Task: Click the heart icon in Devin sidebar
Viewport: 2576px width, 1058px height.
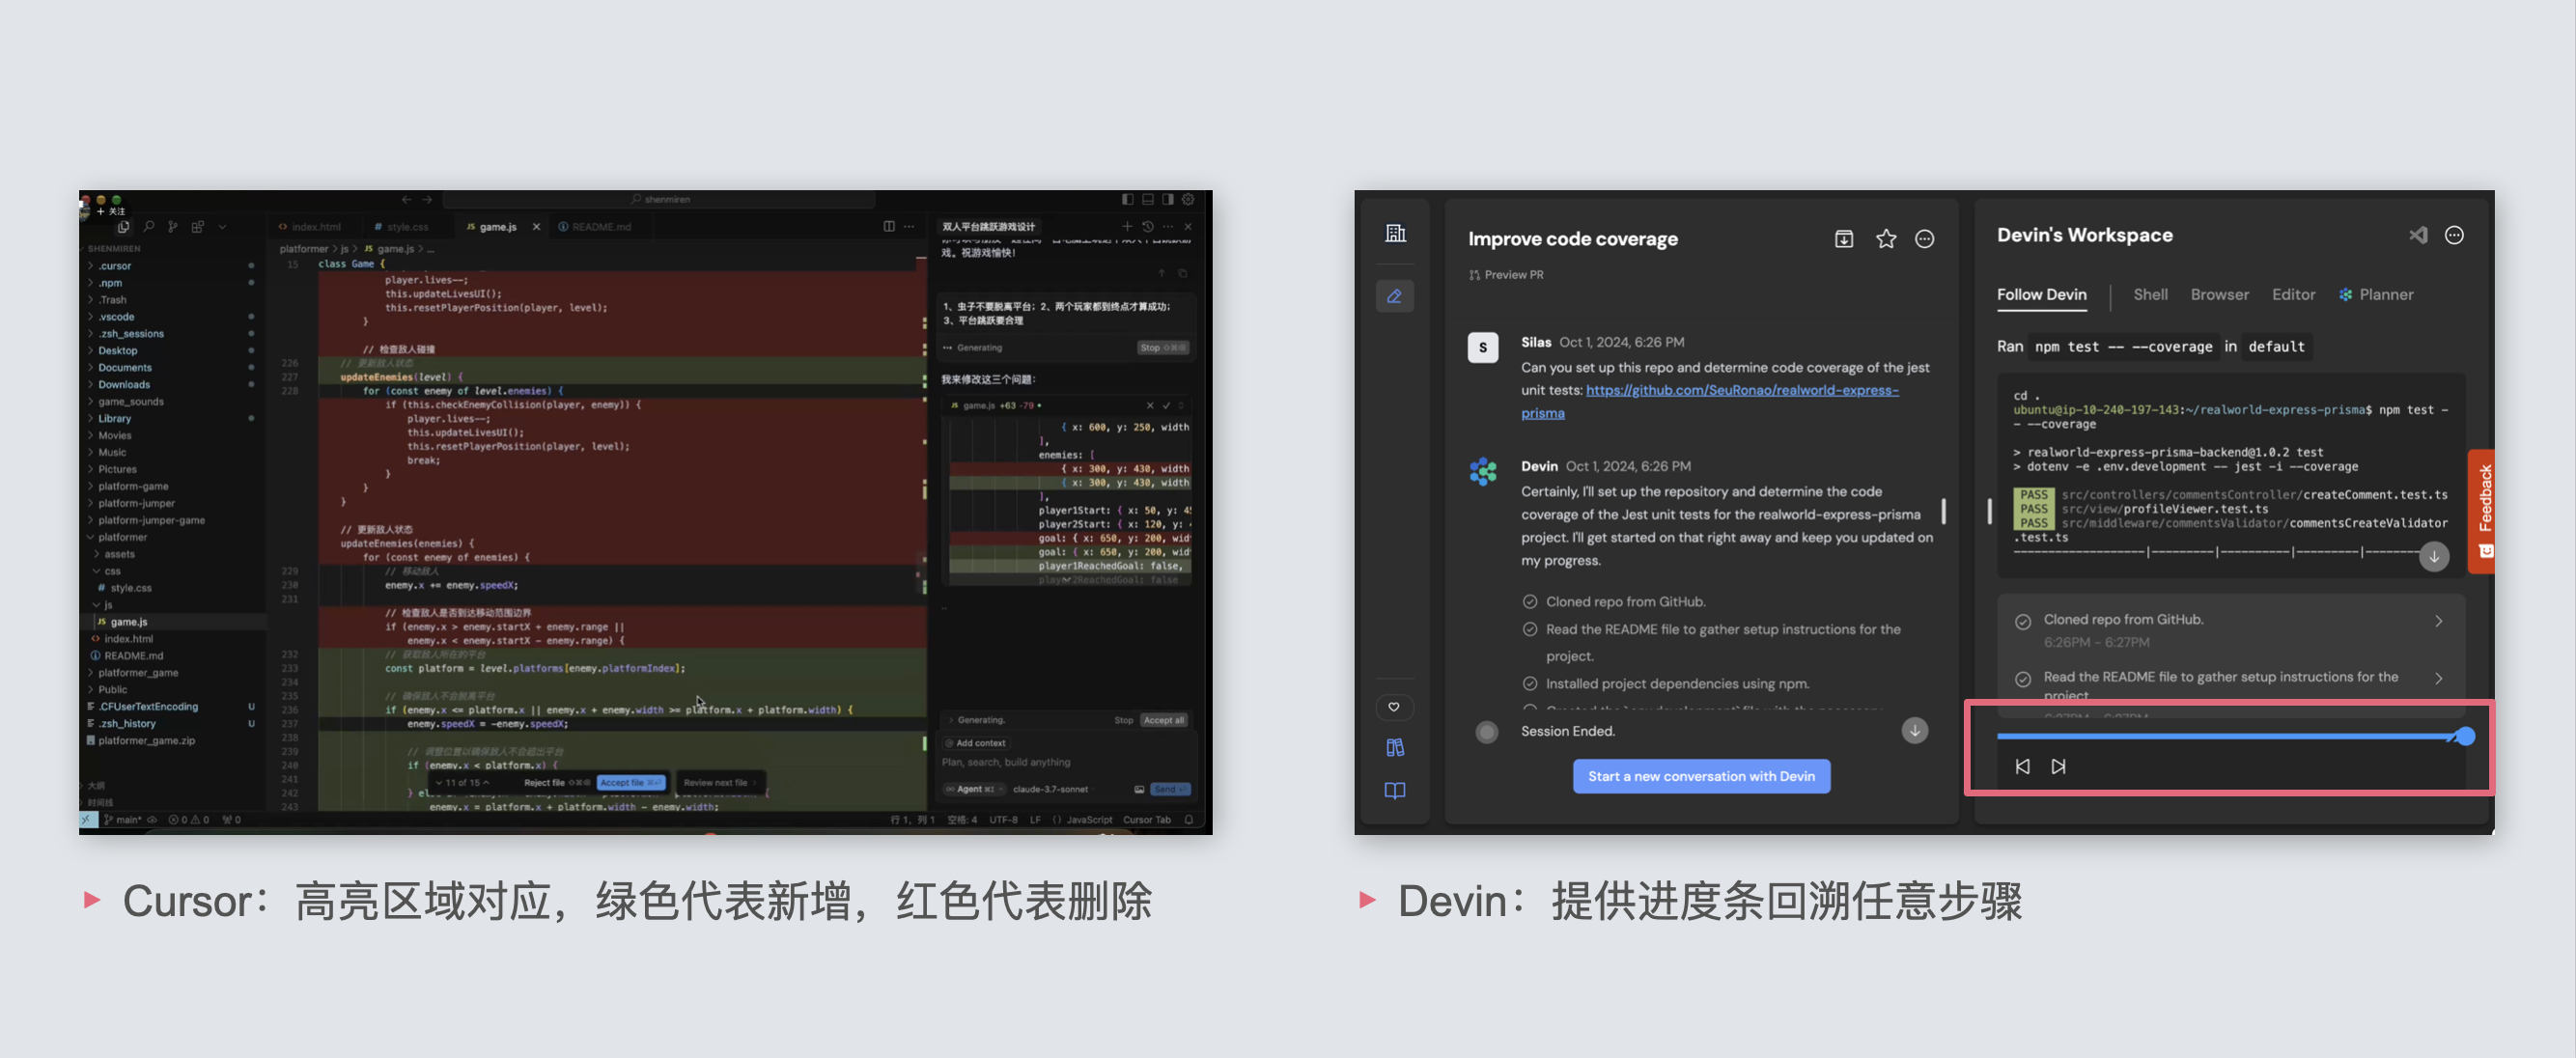Action: point(1394,708)
